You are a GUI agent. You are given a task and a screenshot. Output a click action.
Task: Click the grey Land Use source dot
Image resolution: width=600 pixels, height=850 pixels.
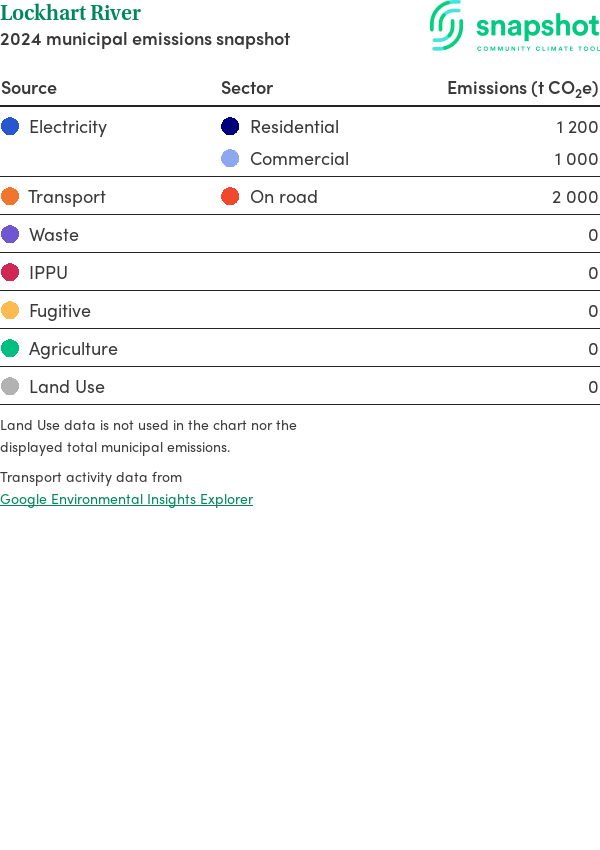coord(10,387)
